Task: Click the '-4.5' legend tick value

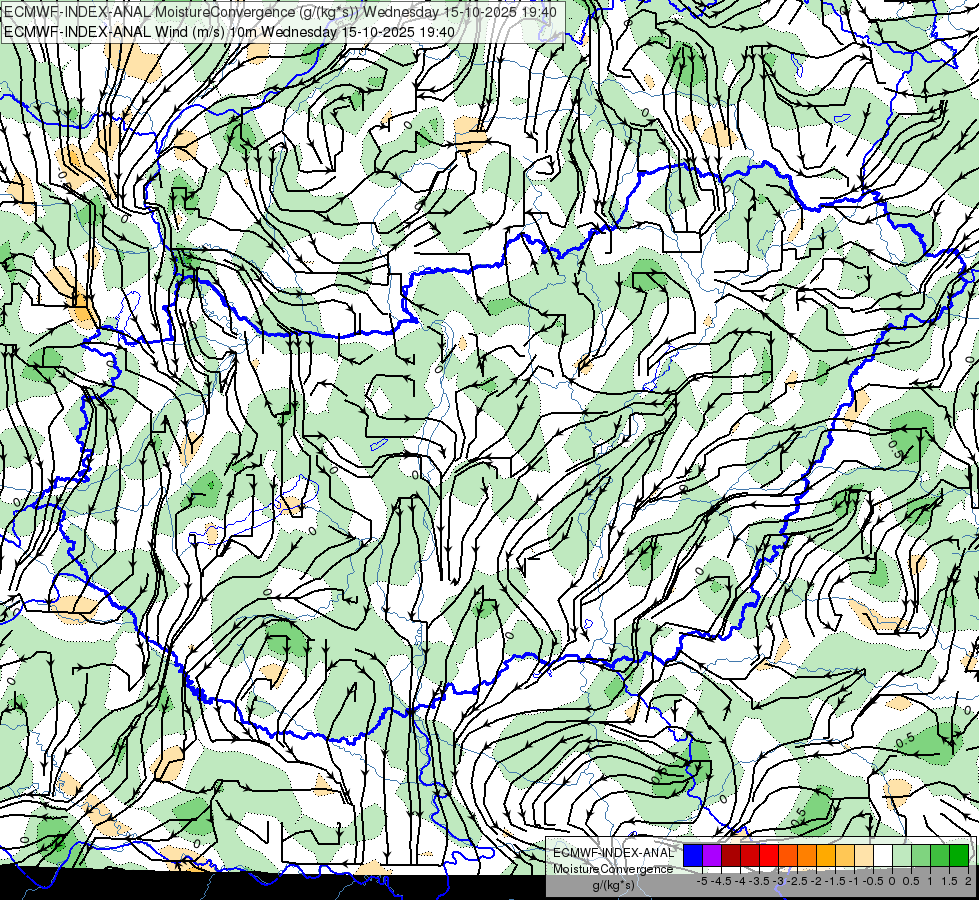Action: coord(721,881)
